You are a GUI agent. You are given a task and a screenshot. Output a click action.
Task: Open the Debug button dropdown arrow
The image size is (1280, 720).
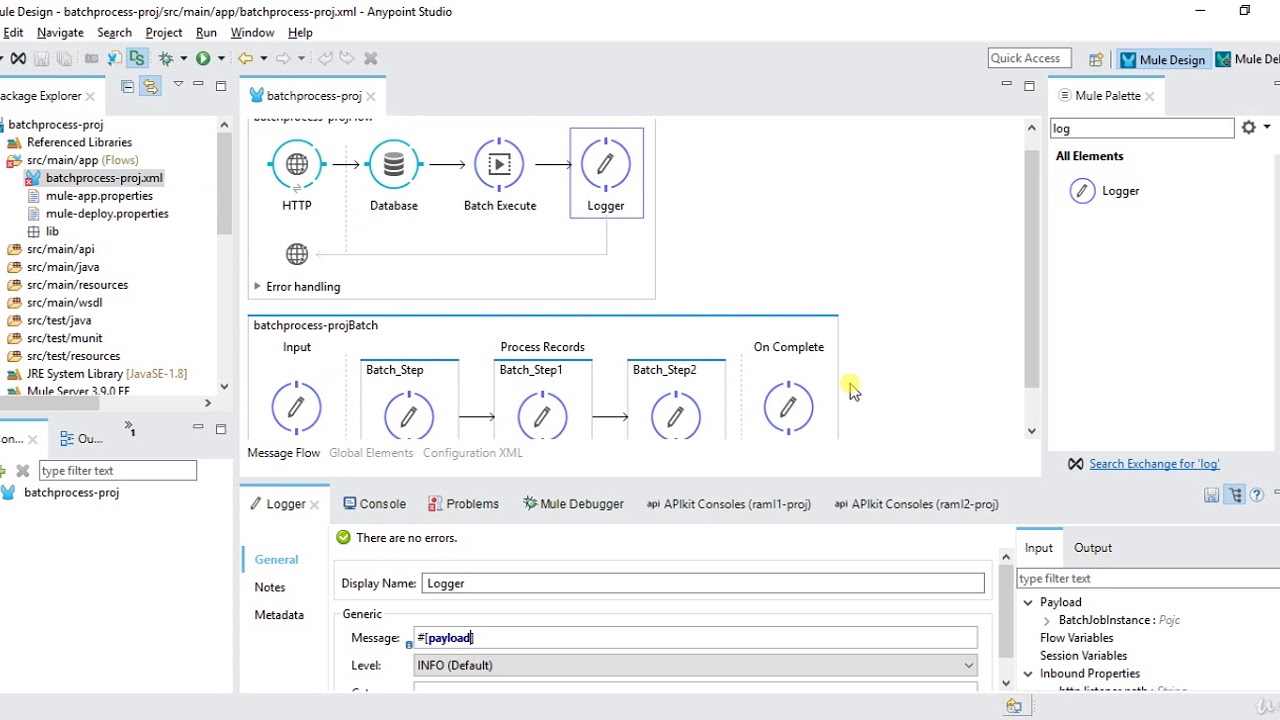click(183, 59)
